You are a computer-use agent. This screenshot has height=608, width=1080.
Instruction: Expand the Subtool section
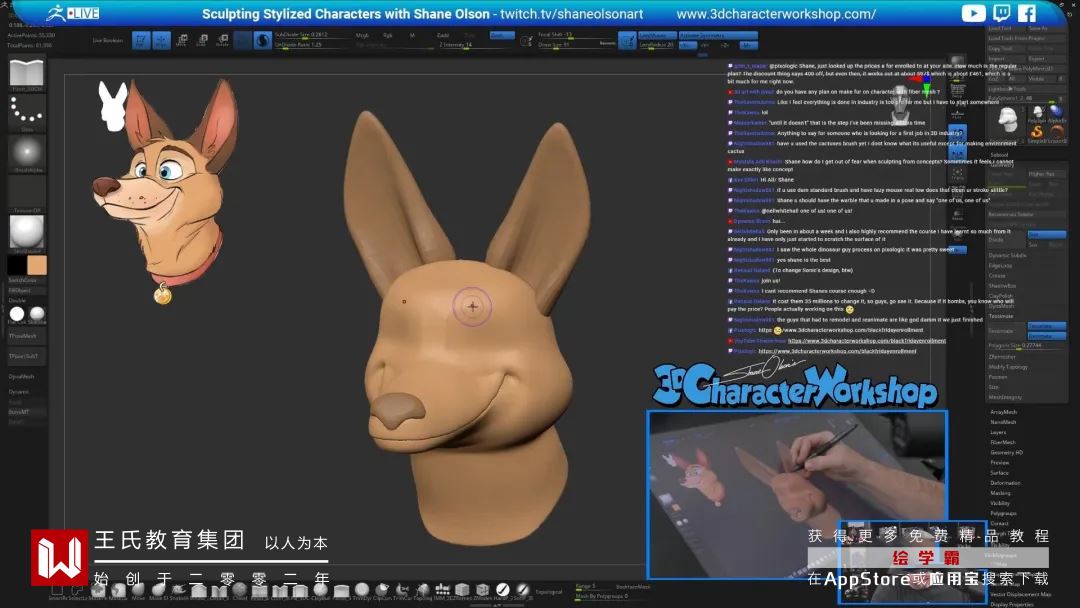(999, 155)
